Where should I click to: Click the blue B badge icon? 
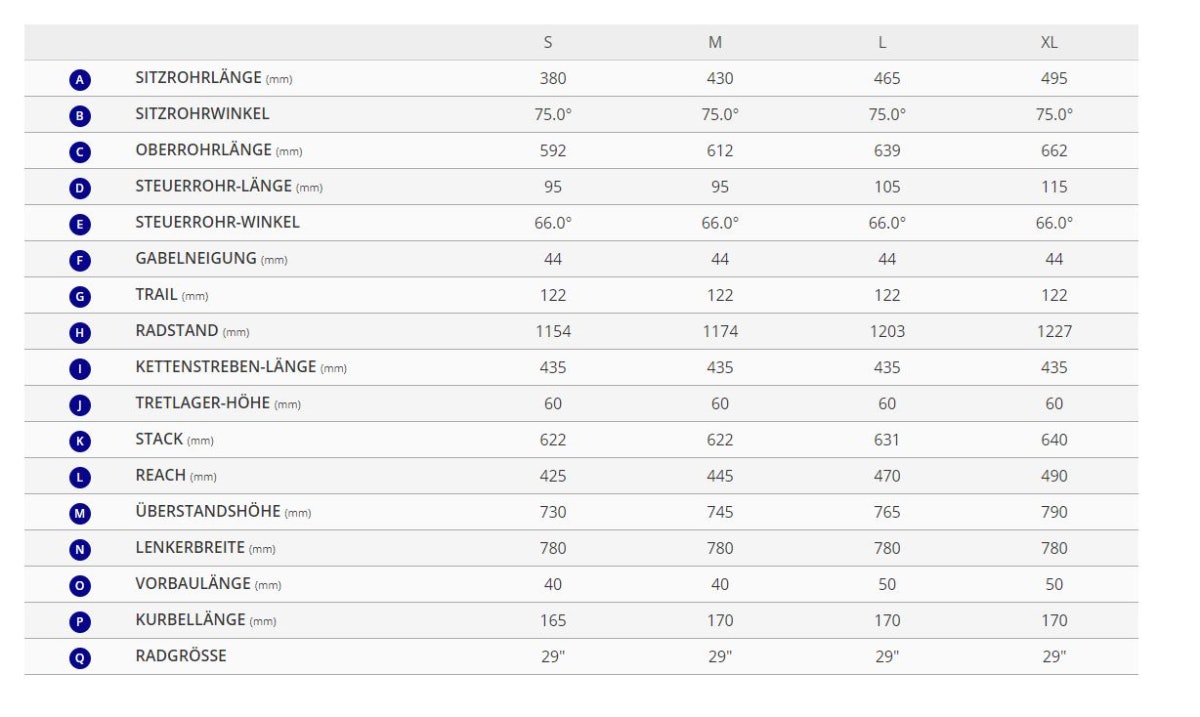click(80, 115)
